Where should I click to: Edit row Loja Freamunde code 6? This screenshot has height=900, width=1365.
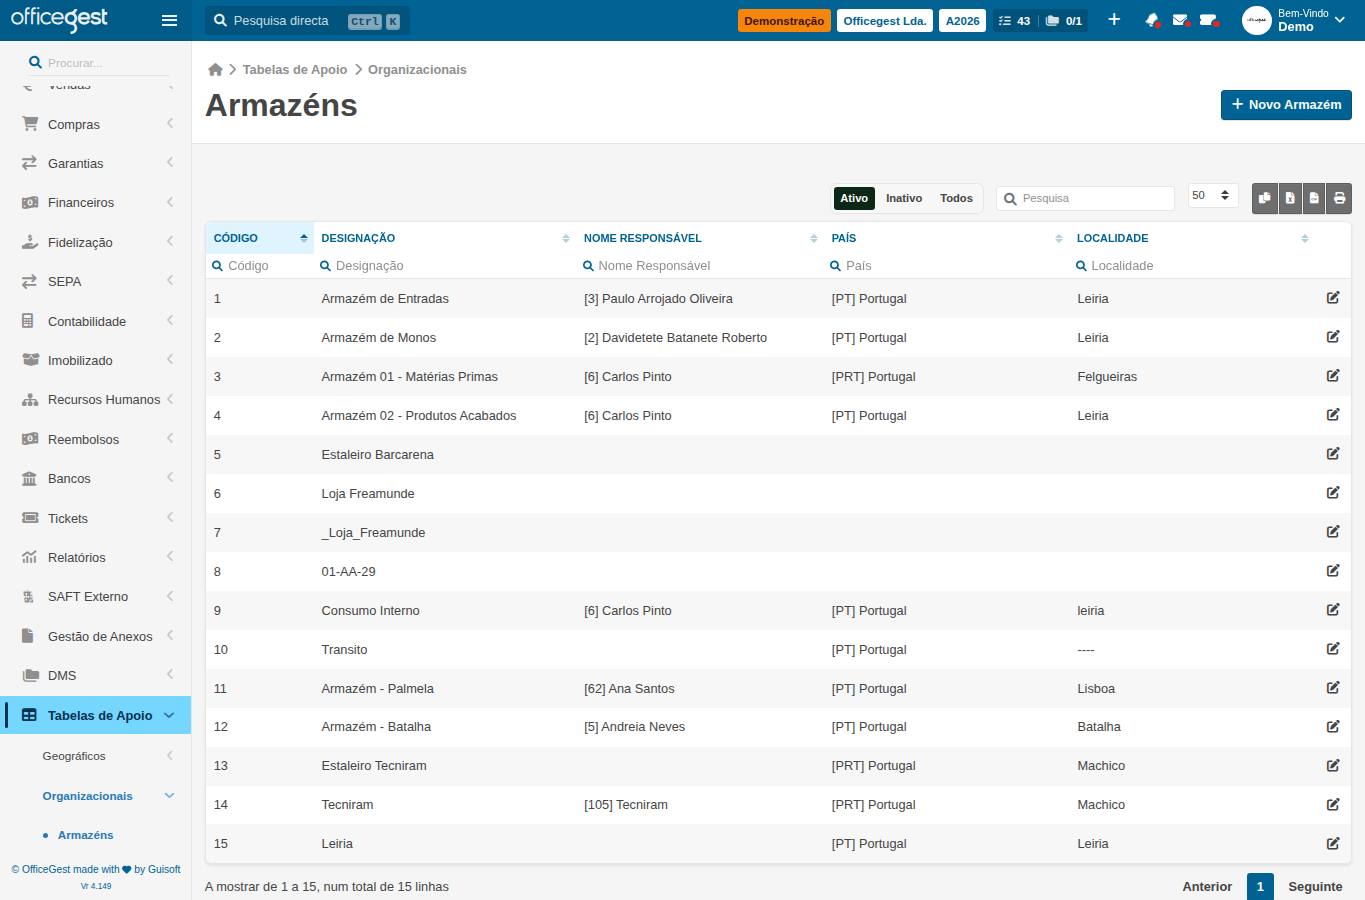click(x=1333, y=493)
